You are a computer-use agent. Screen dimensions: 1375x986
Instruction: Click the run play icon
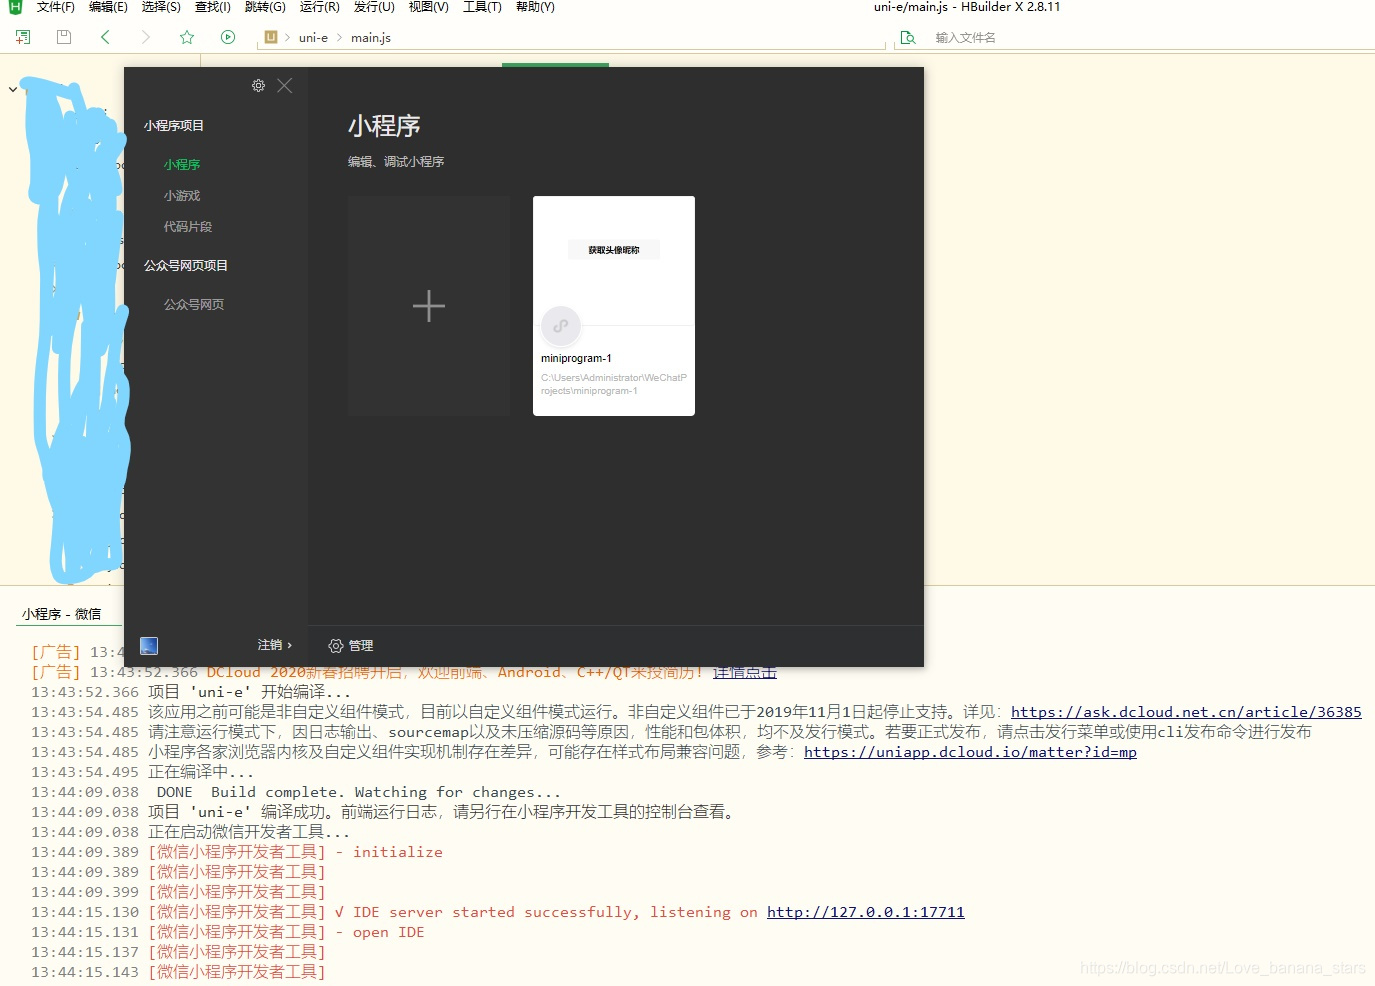pos(228,37)
